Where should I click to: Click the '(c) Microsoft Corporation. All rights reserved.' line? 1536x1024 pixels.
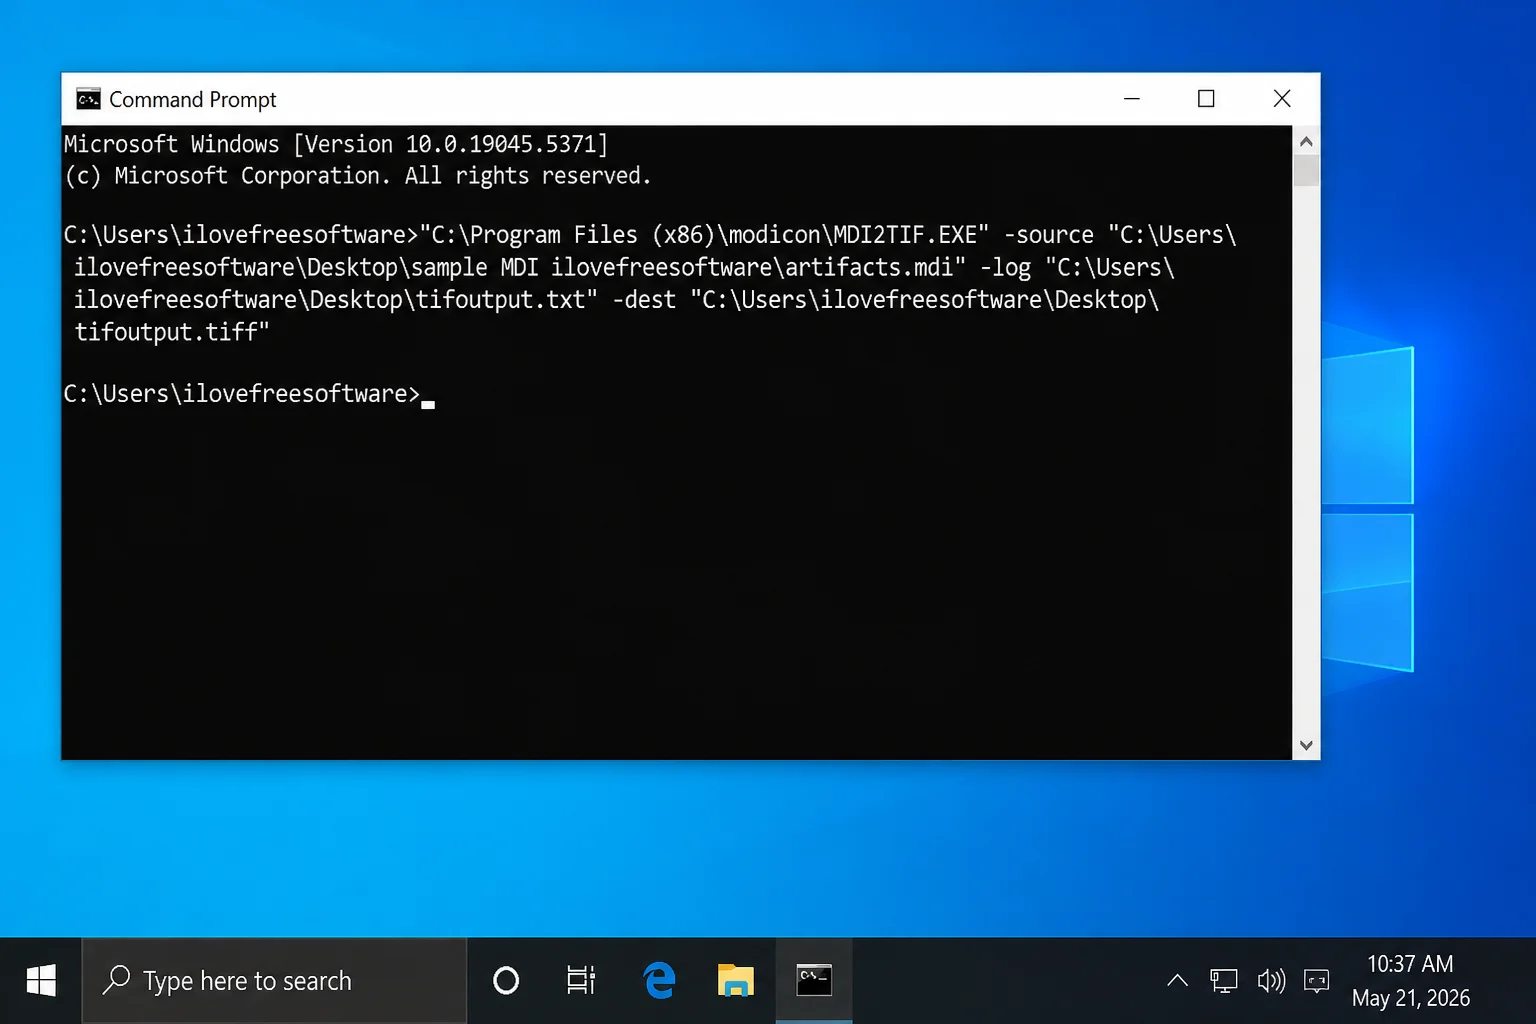[358, 176]
